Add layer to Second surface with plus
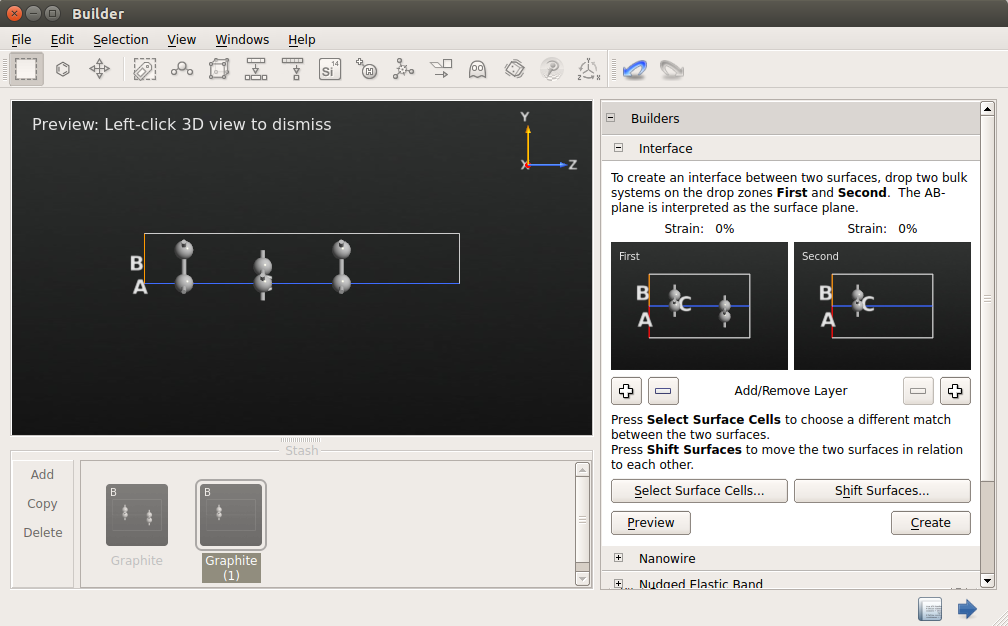Image resolution: width=1008 pixels, height=626 pixels. click(955, 391)
